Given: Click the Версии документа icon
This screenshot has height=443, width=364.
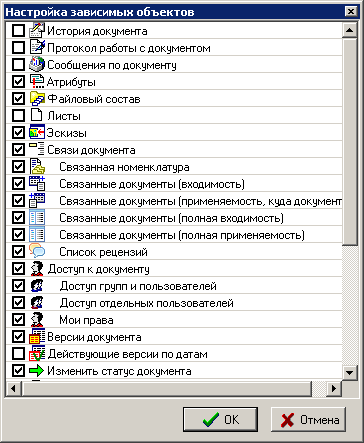Looking at the screenshot, I should click(37, 336).
